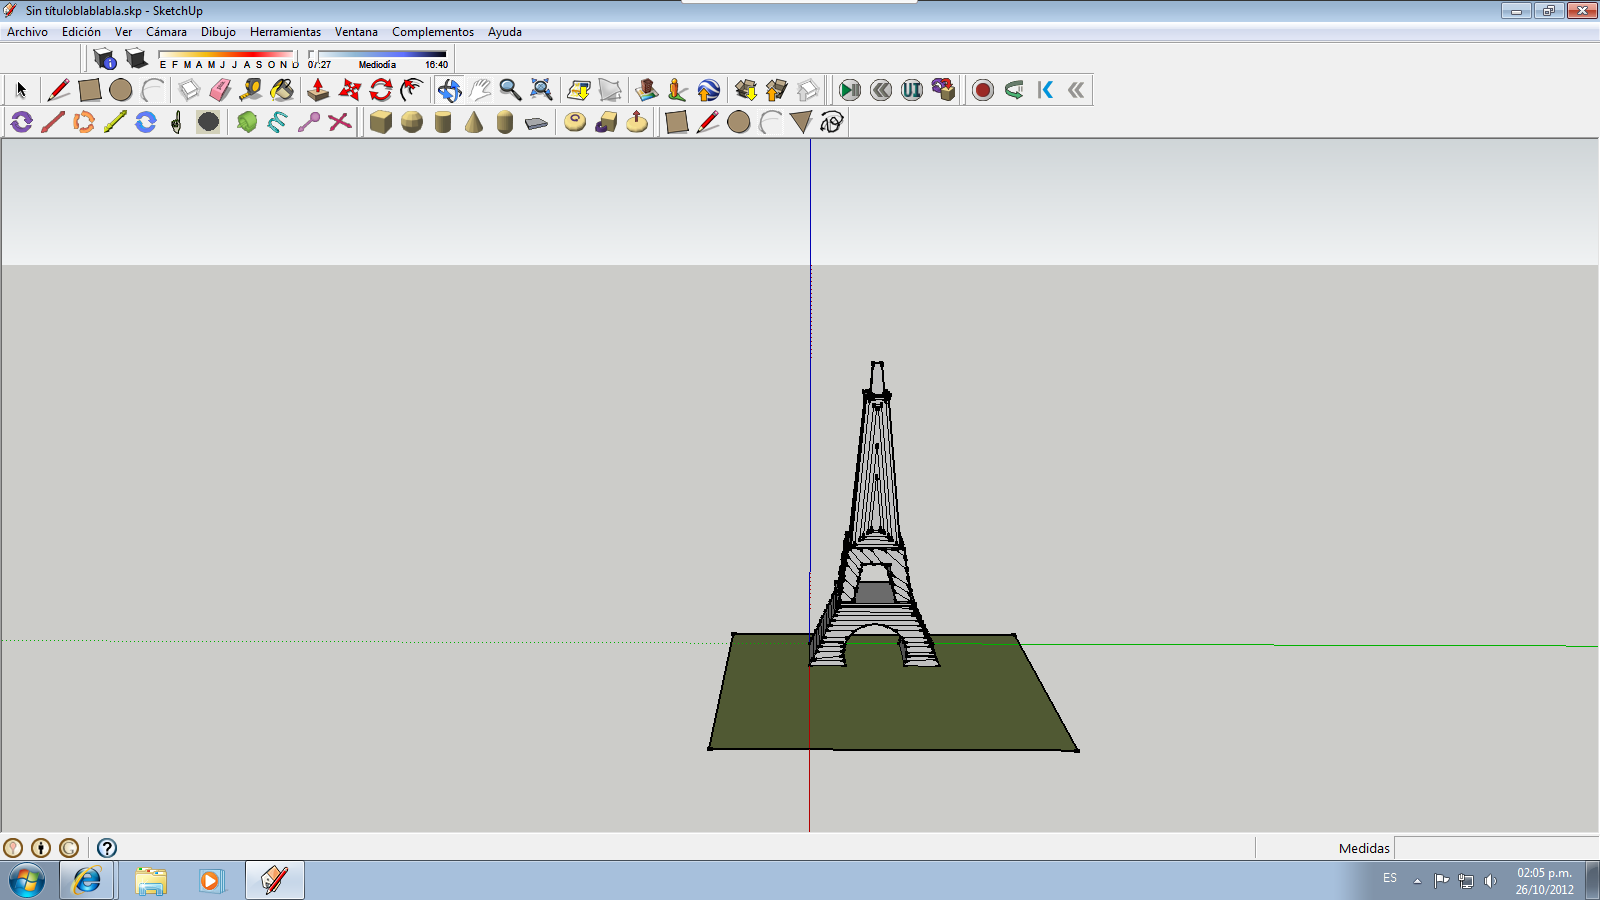Open the Windows Start button
This screenshot has width=1600, height=900.
tap(27, 881)
